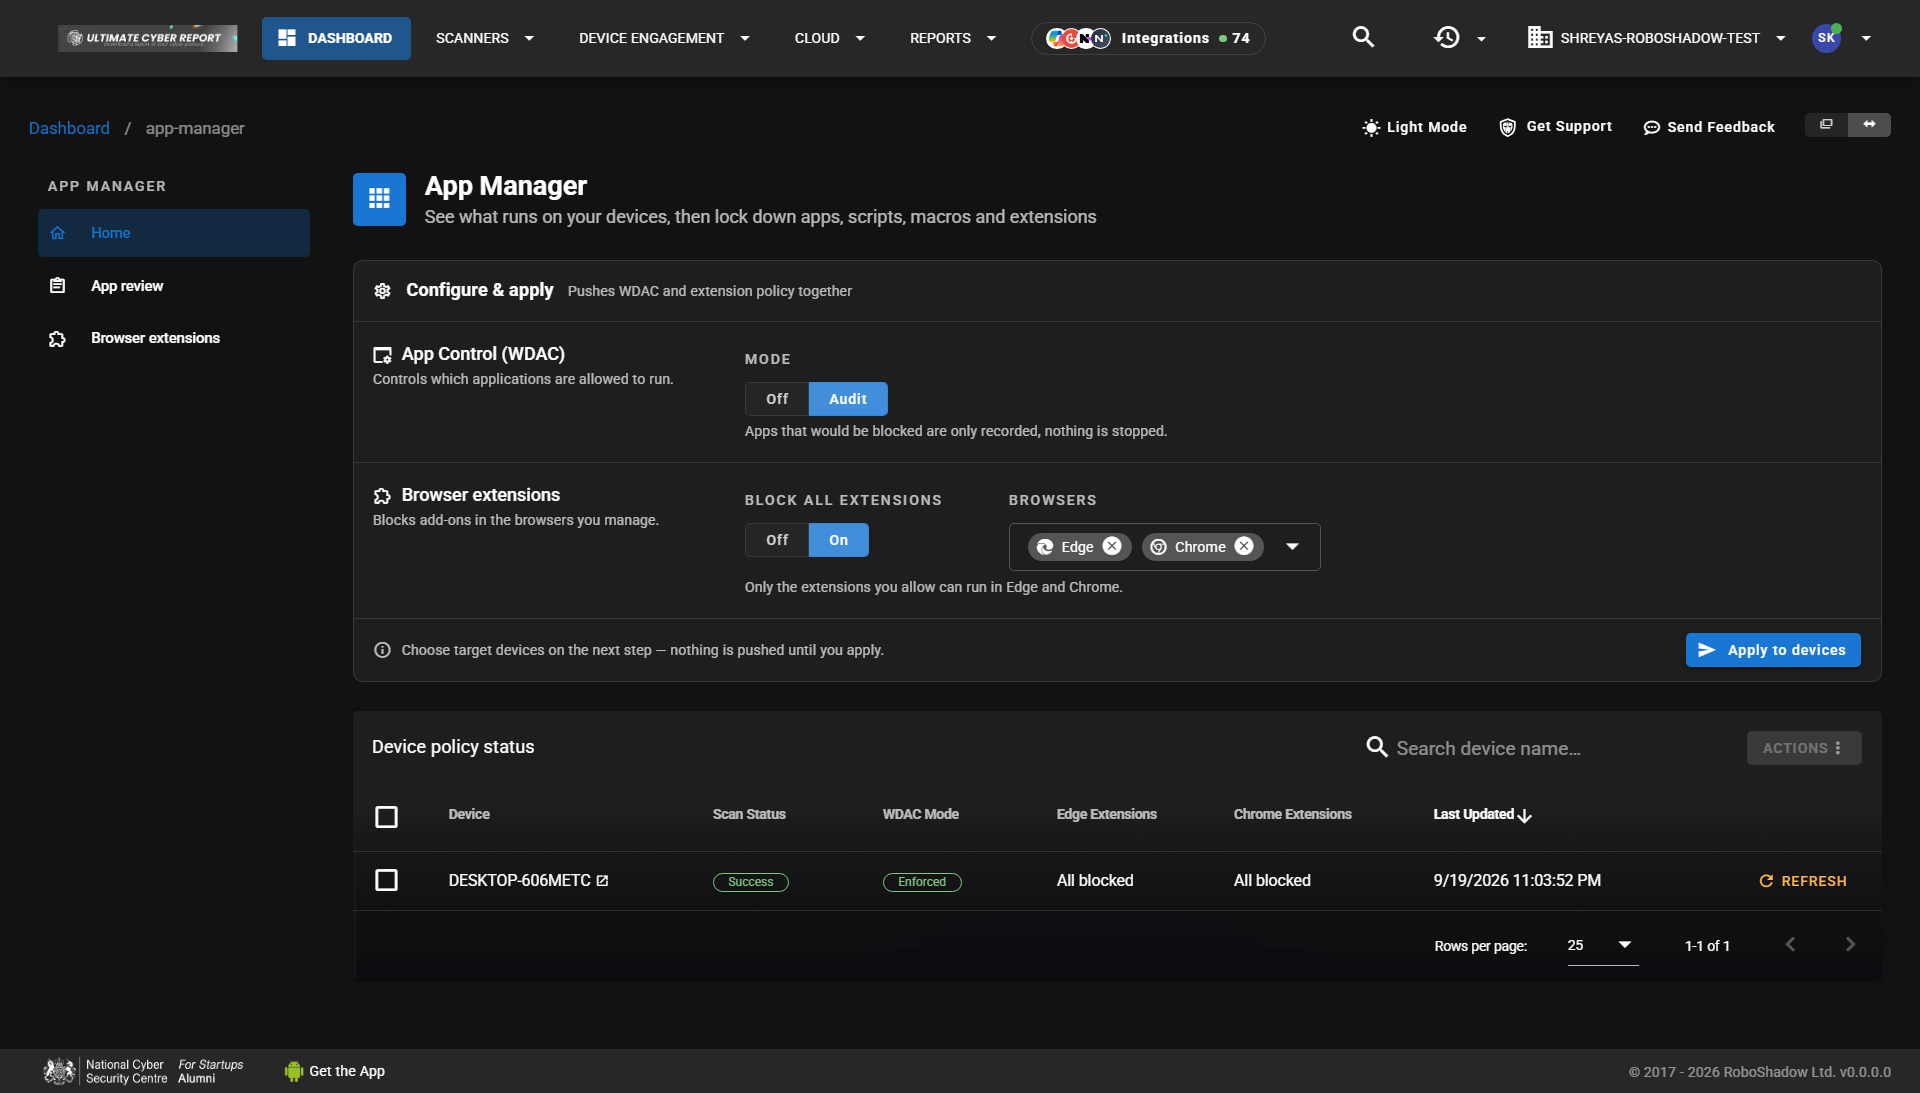Expand the Cloud menu
The height and width of the screenshot is (1093, 1920).
tap(829, 38)
